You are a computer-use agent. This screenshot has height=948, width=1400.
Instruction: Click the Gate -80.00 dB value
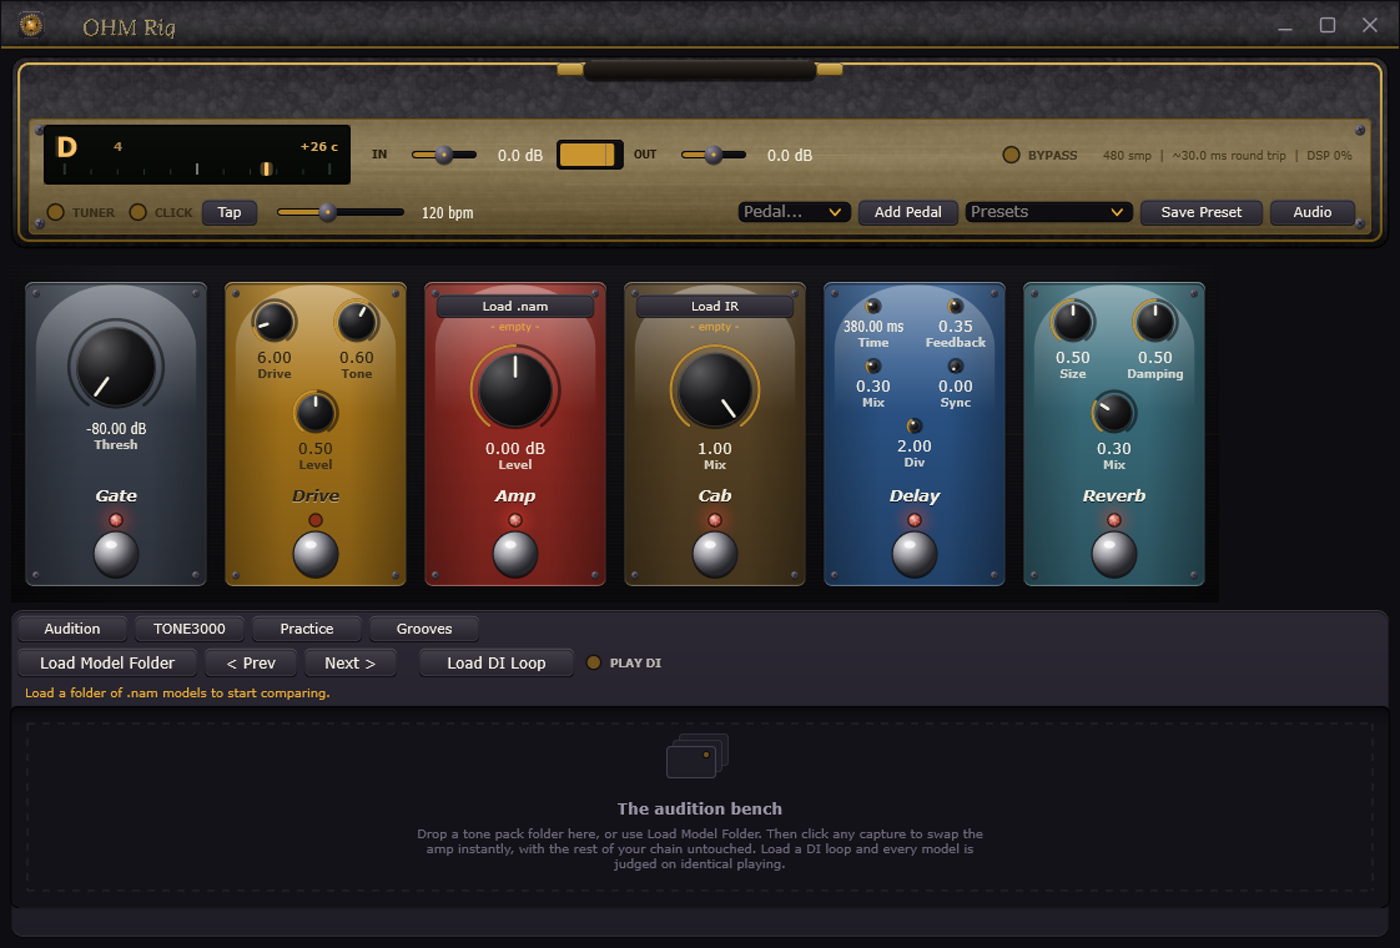116,429
